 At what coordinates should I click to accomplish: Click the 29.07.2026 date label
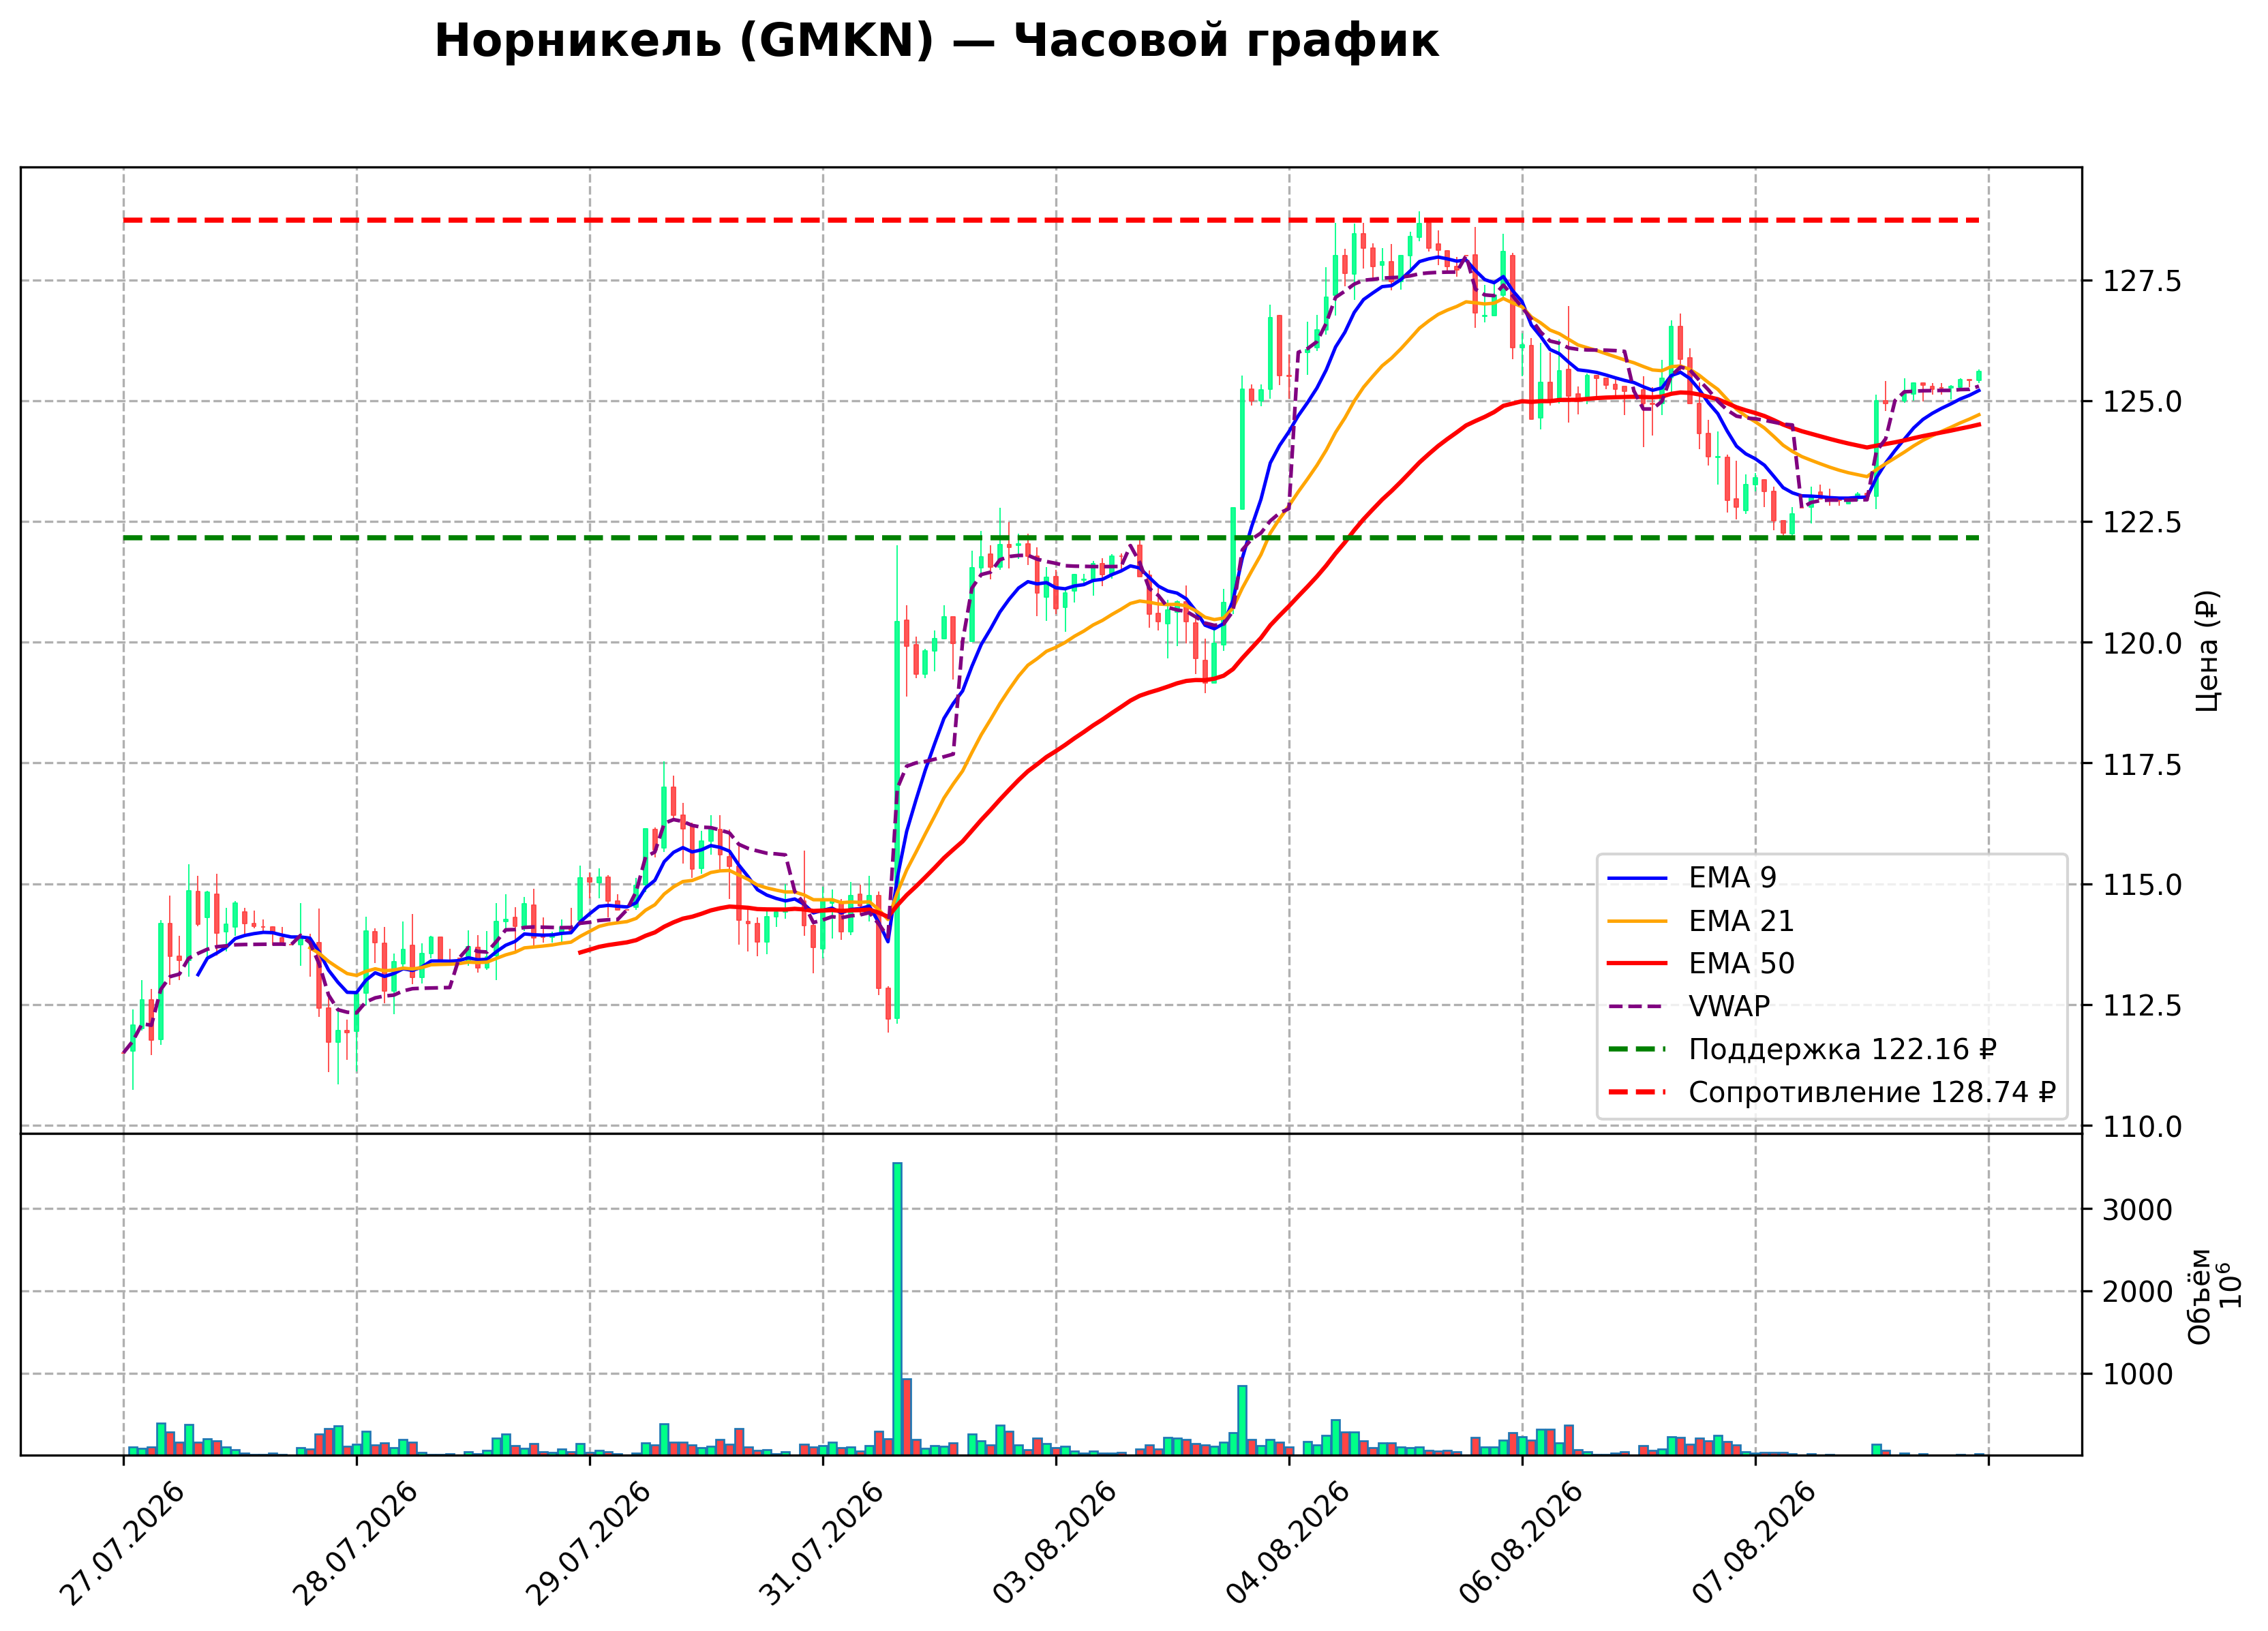point(588,1544)
